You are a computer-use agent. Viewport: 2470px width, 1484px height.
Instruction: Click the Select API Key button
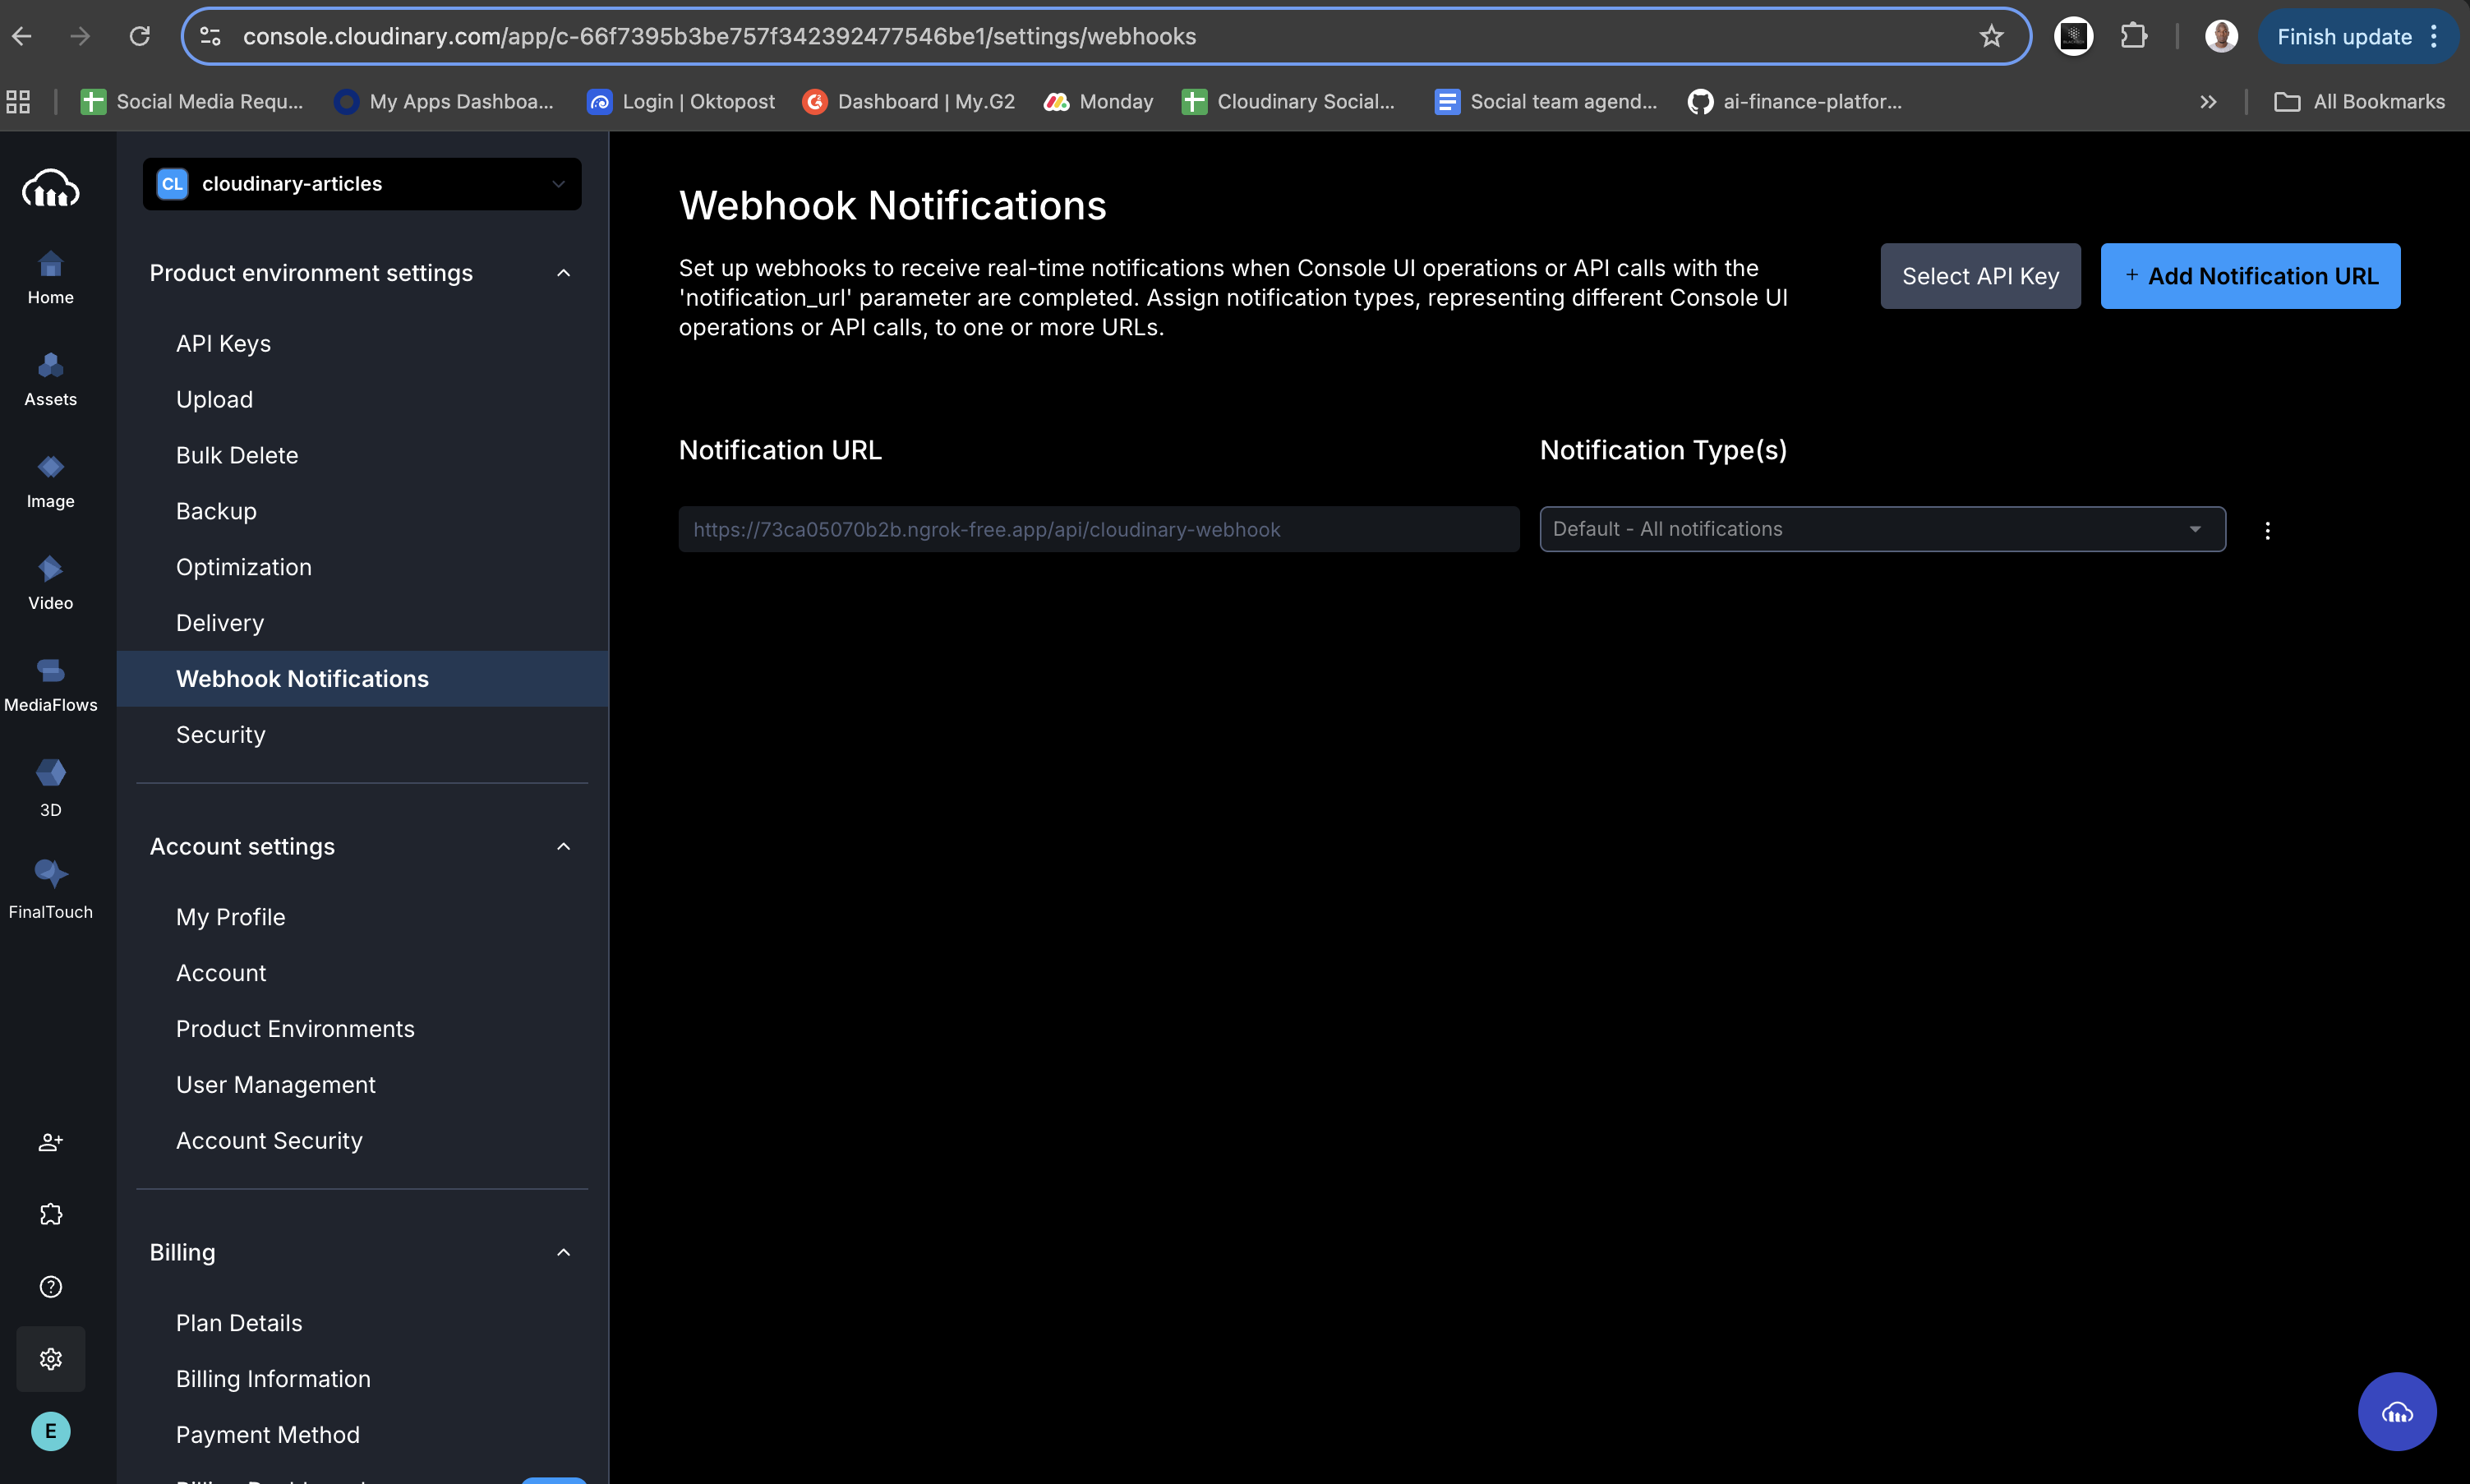point(1979,276)
